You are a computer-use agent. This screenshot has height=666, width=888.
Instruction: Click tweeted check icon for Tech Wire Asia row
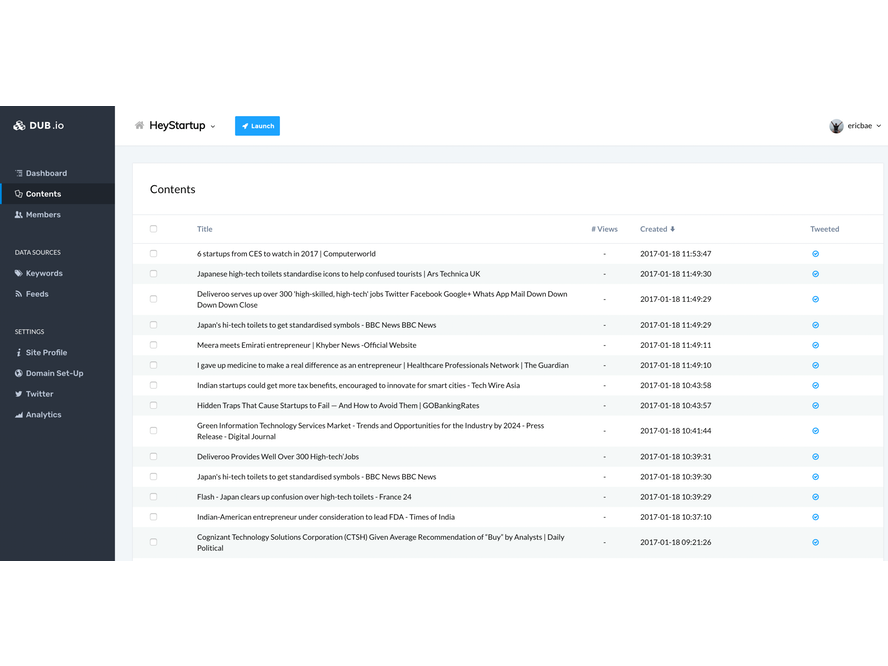click(816, 386)
